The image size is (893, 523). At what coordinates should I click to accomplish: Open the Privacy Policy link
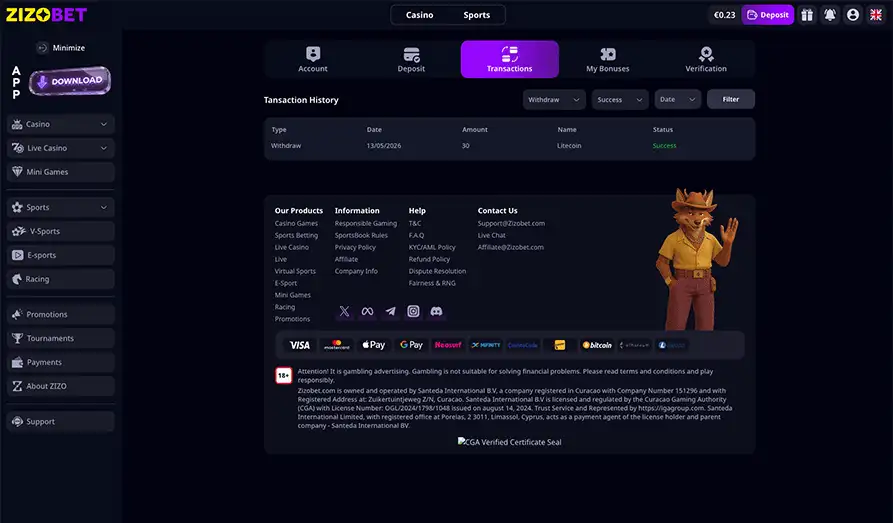click(355, 247)
